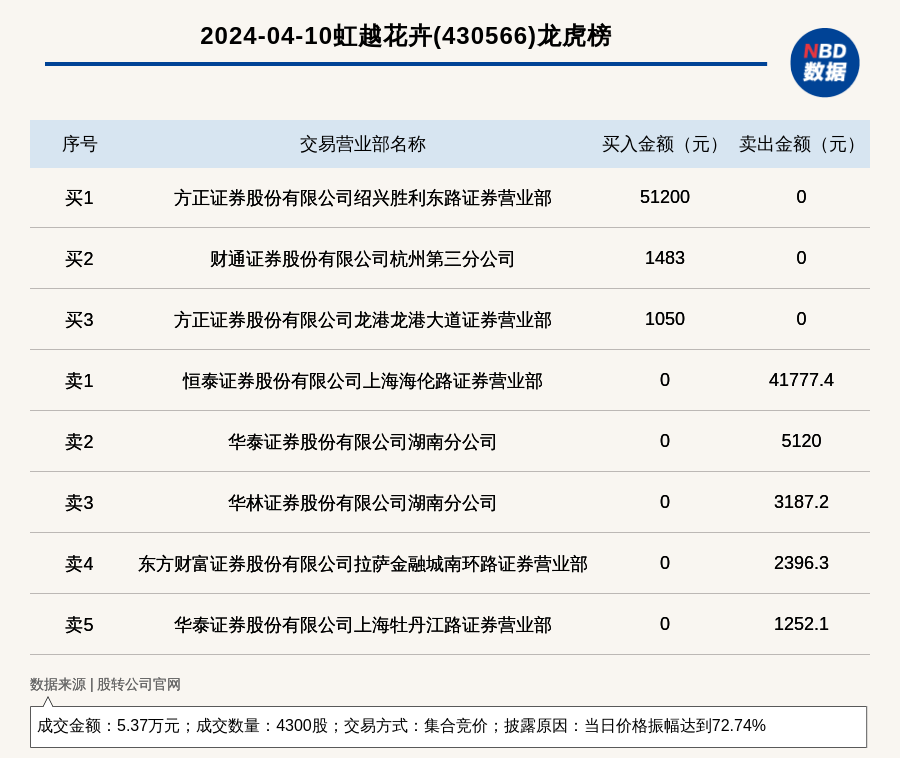The height and width of the screenshot is (758, 900).
Task: Select the 卖1 row label
Action: pyautogui.click(x=79, y=381)
